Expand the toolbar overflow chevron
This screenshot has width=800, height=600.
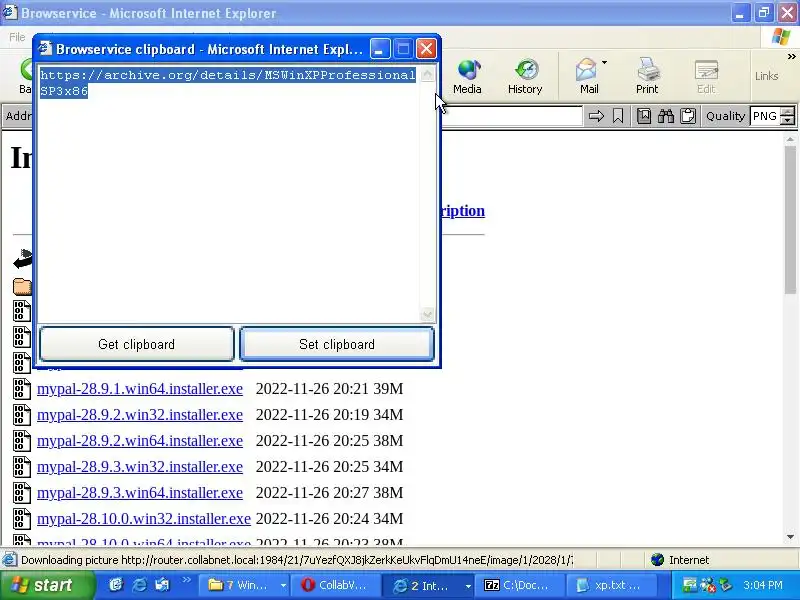tap(791, 56)
